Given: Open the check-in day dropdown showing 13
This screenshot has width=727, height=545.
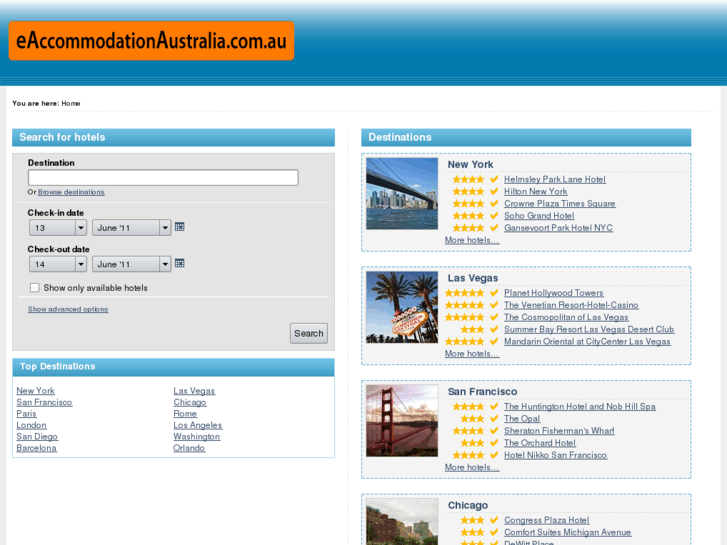Looking at the screenshot, I should point(57,228).
